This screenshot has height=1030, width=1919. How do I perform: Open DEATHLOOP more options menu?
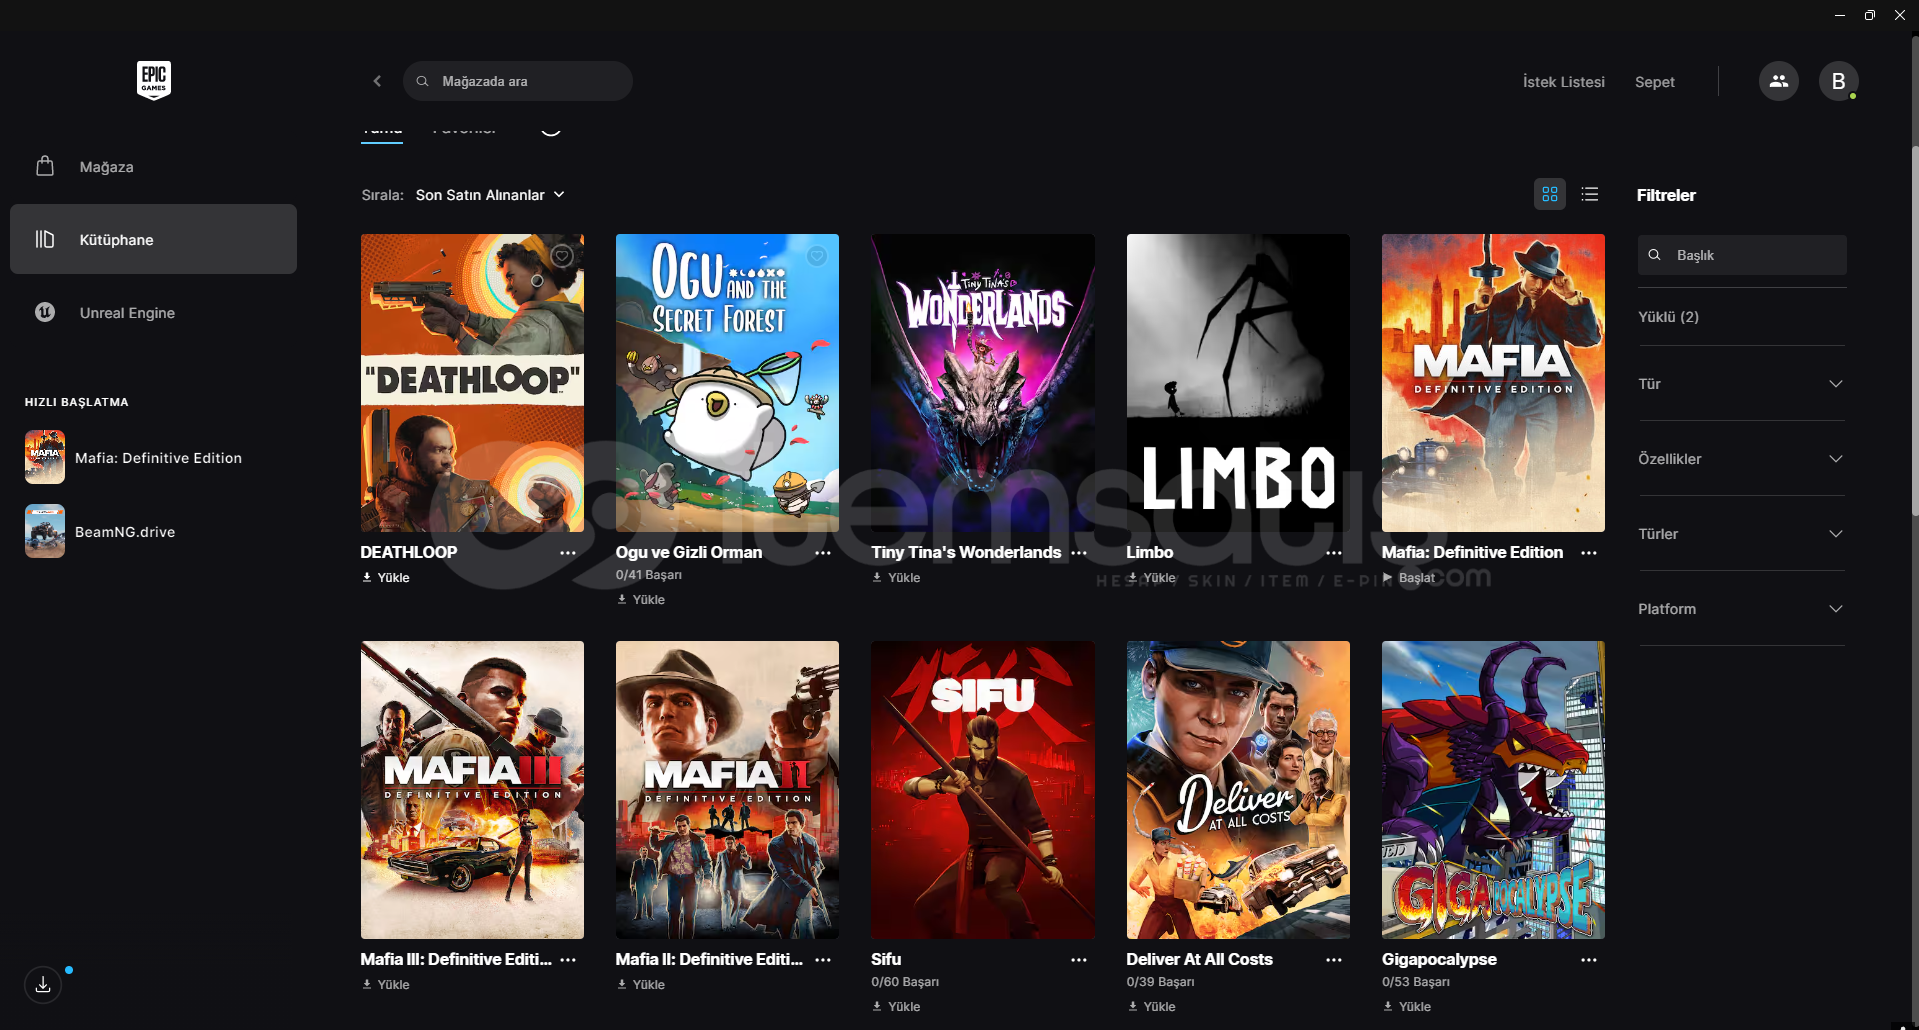tap(568, 553)
